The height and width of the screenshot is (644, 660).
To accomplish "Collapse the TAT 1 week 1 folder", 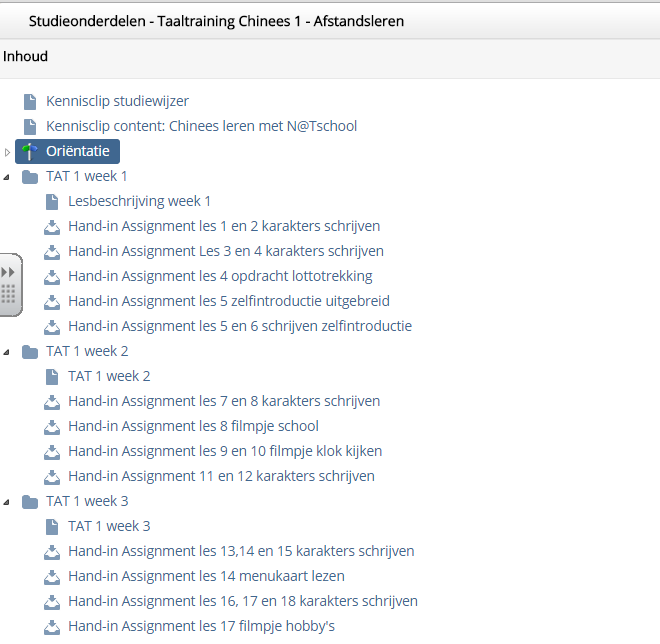I will (6, 178).
